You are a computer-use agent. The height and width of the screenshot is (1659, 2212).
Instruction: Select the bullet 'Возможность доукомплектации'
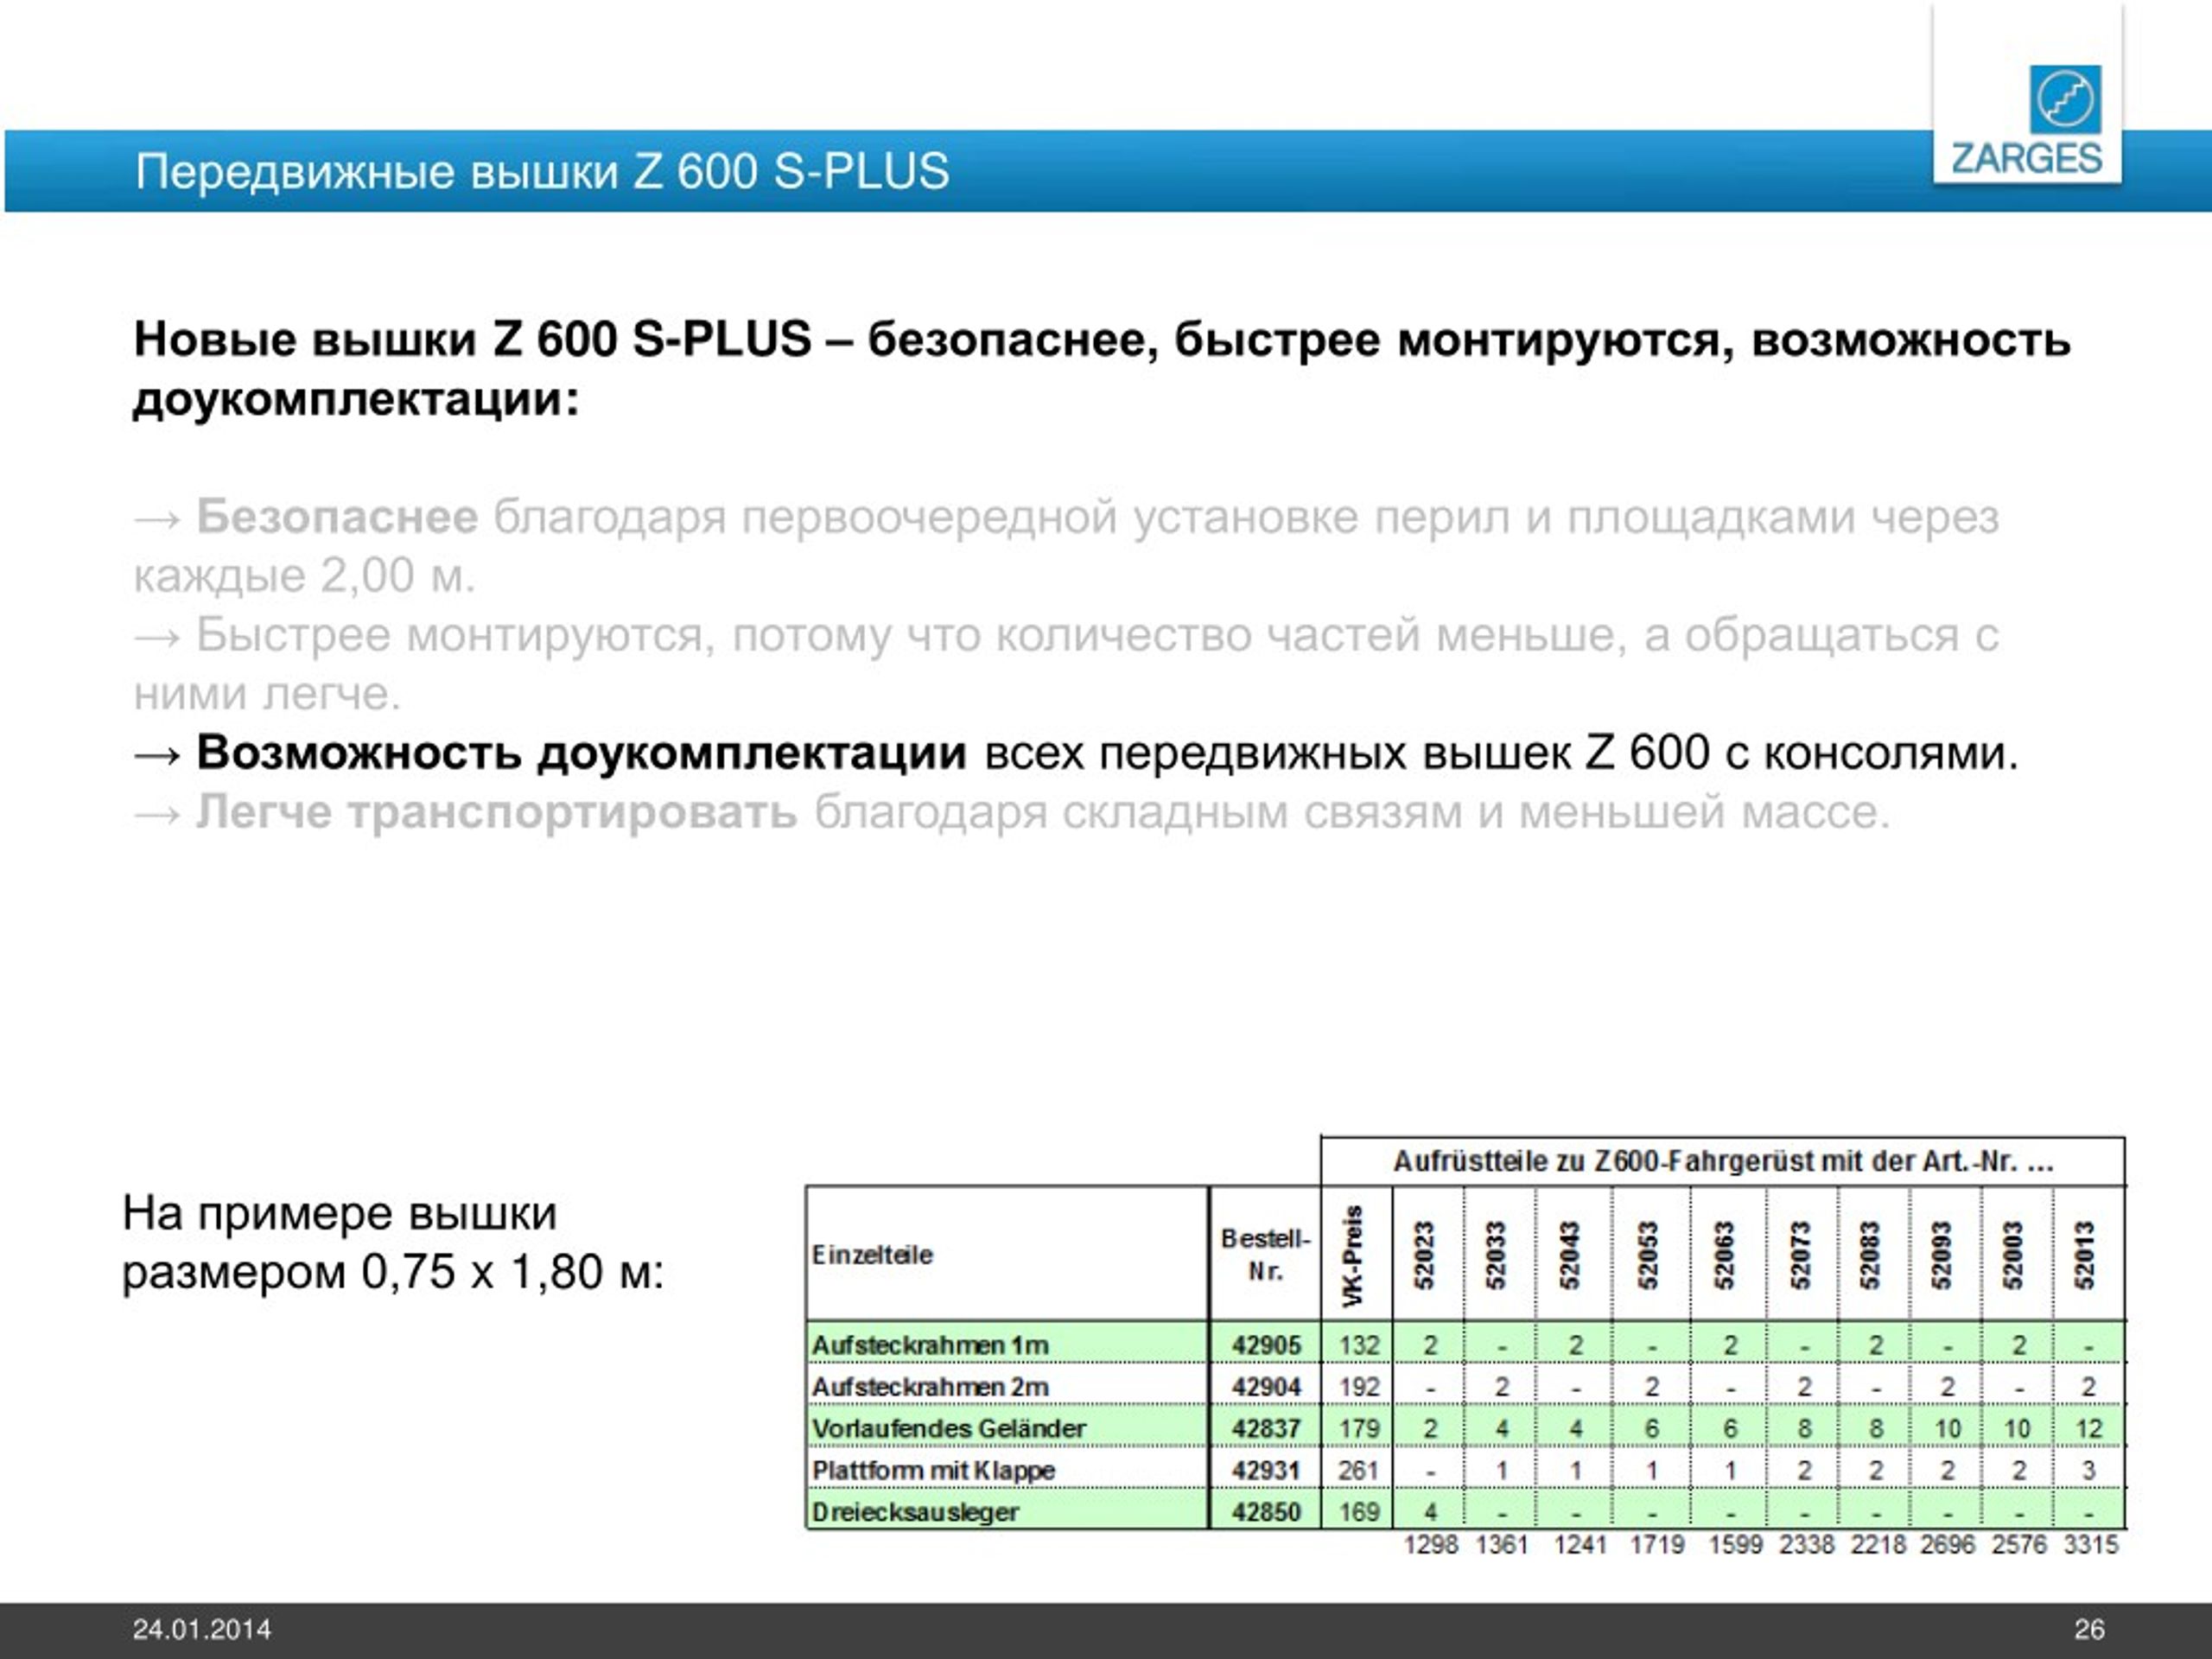pos(1076,753)
